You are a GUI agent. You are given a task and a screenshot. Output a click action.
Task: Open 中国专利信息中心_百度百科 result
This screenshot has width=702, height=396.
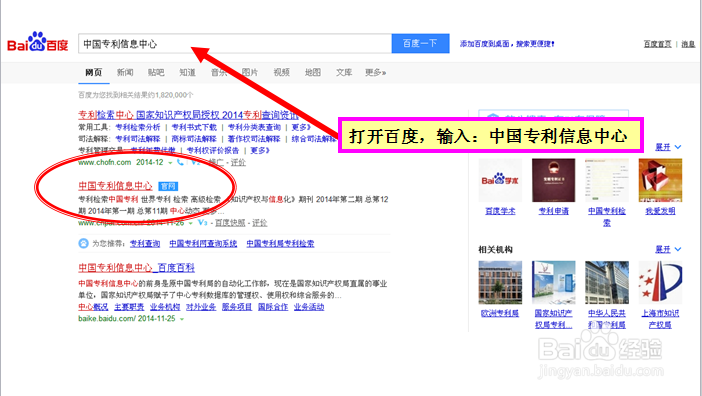point(137,268)
